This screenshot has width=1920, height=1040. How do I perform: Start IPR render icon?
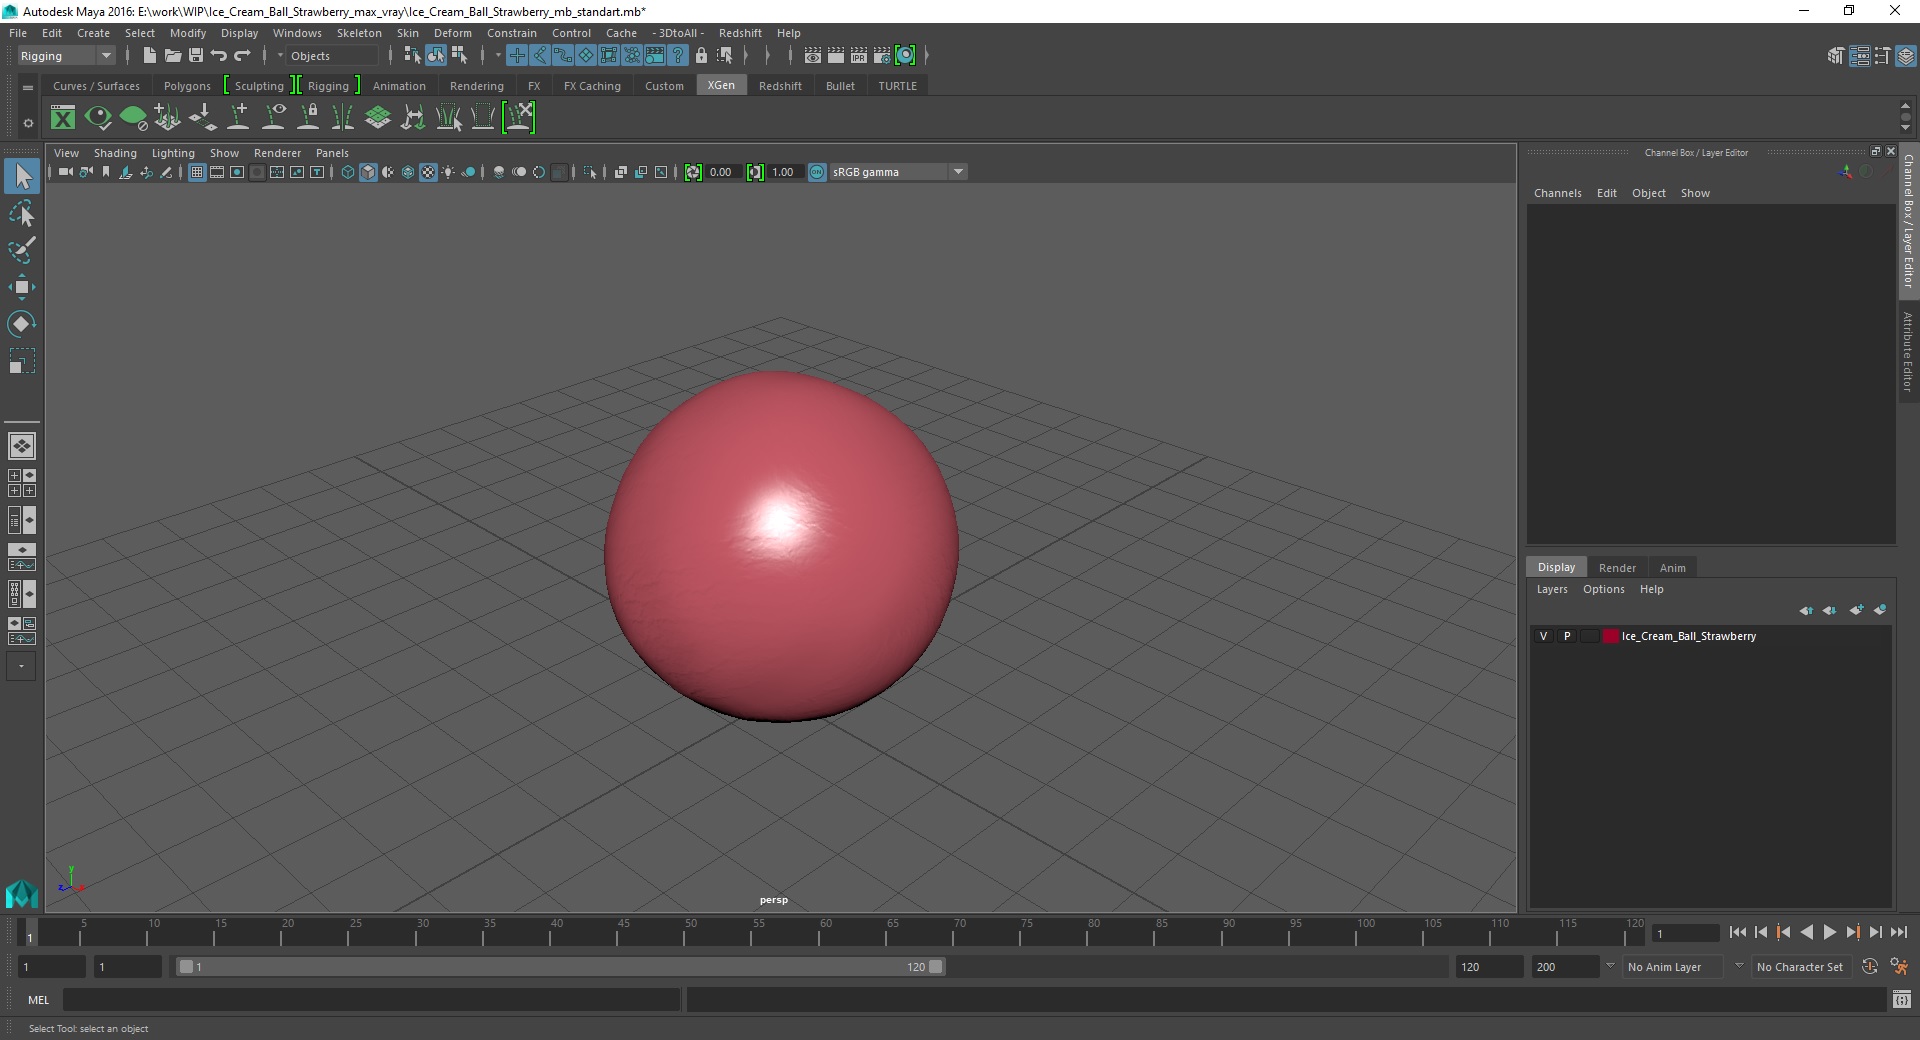pyautogui.click(x=859, y=56)
